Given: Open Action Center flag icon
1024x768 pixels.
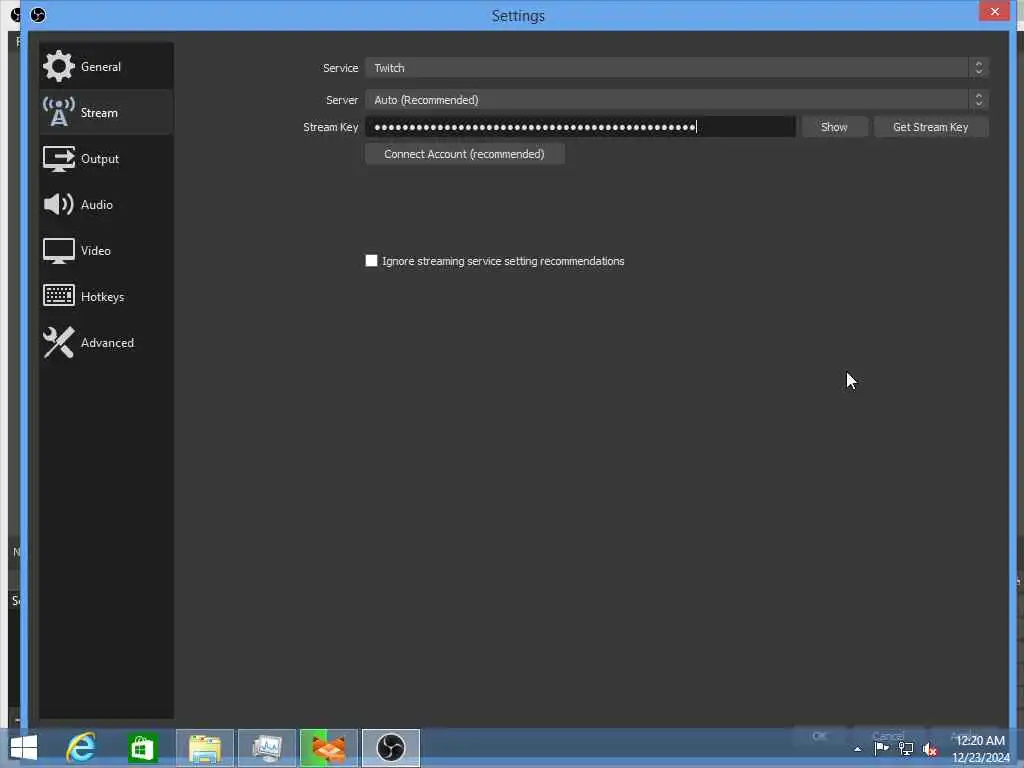Looking at the screenshot, I should click(882, 748).
